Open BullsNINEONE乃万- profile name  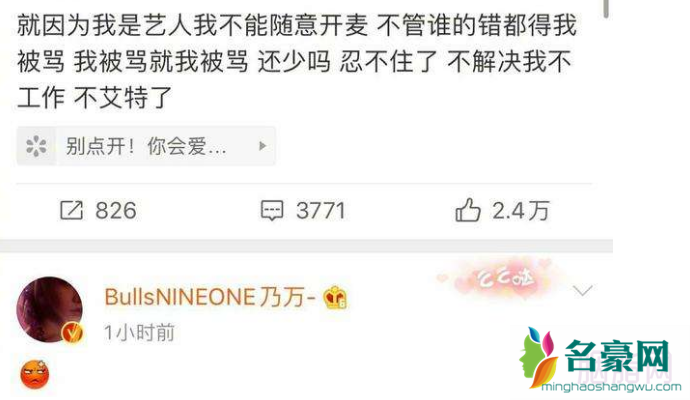click(210, 297)
